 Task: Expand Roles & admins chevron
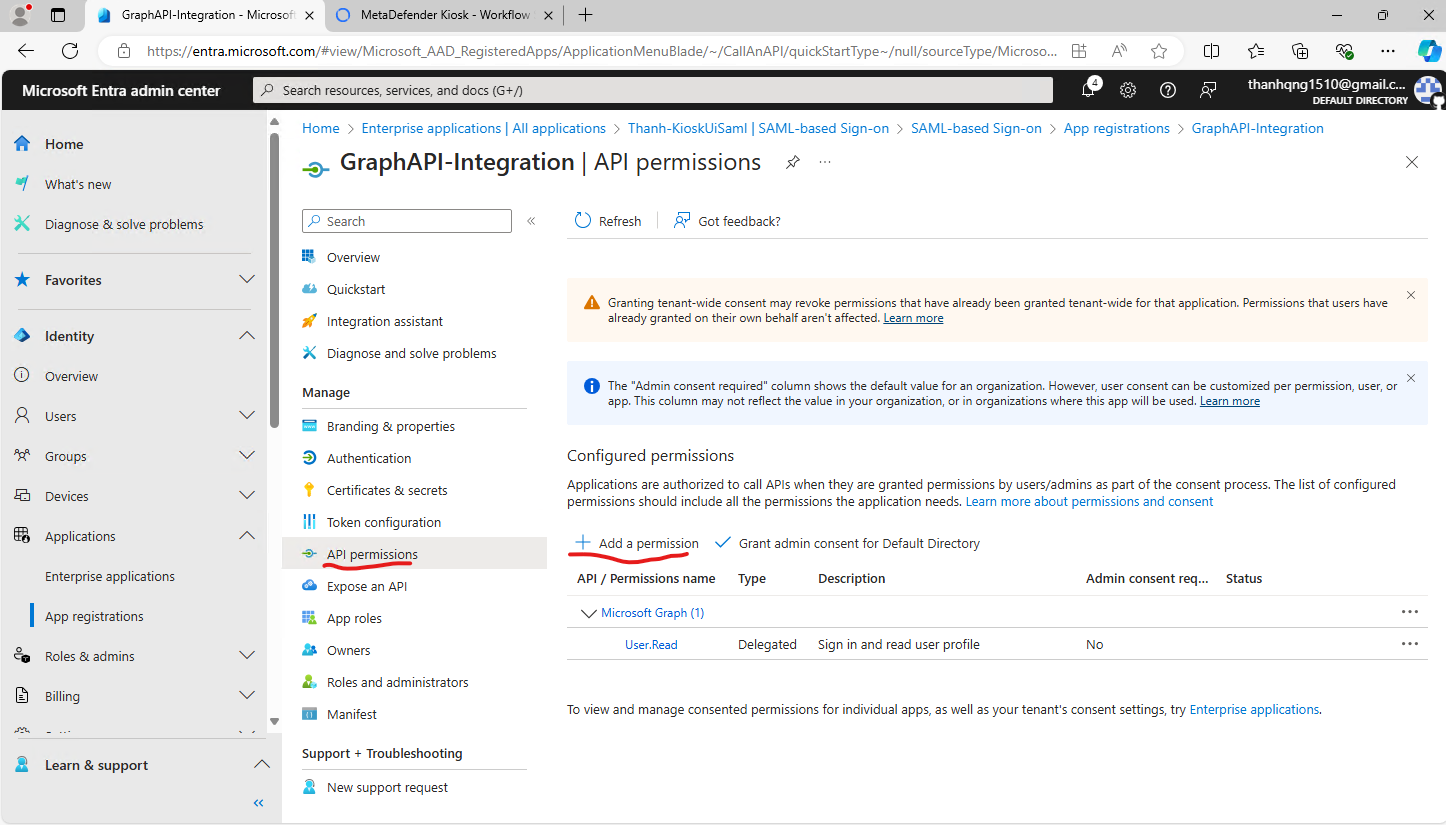tap(247, 656)
